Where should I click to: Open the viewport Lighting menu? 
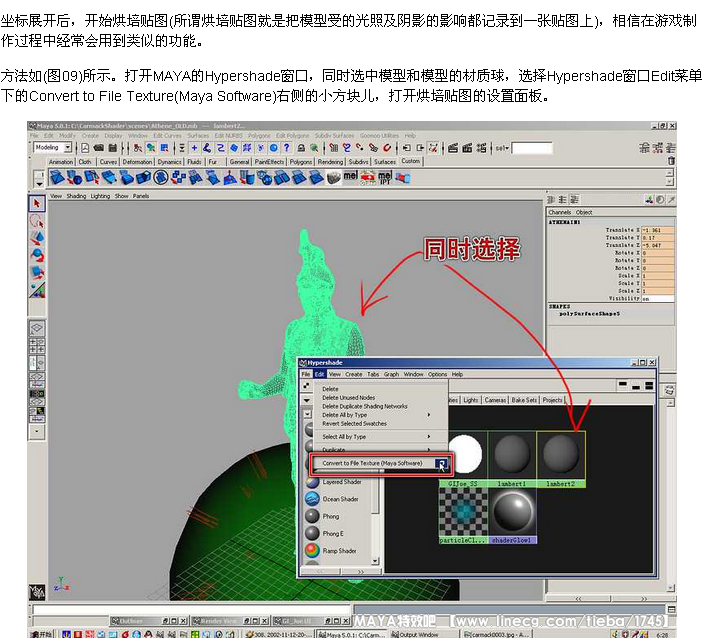pyautogui.click(x=100, y=196)
